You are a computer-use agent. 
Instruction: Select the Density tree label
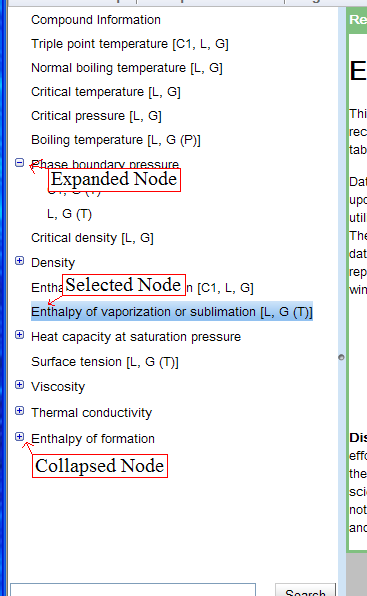(x=53, y=263)
